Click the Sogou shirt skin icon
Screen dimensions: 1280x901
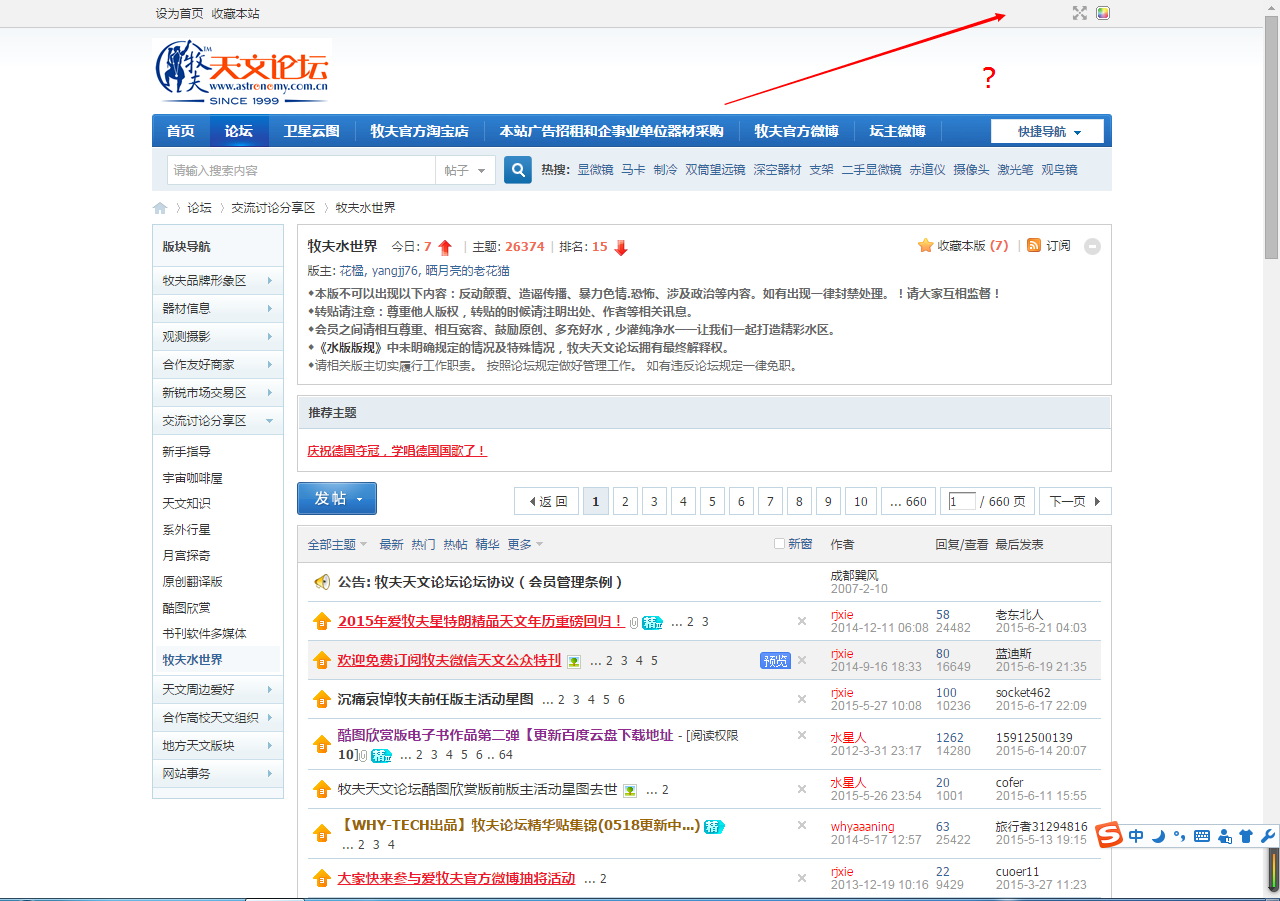pos(1246,836)
